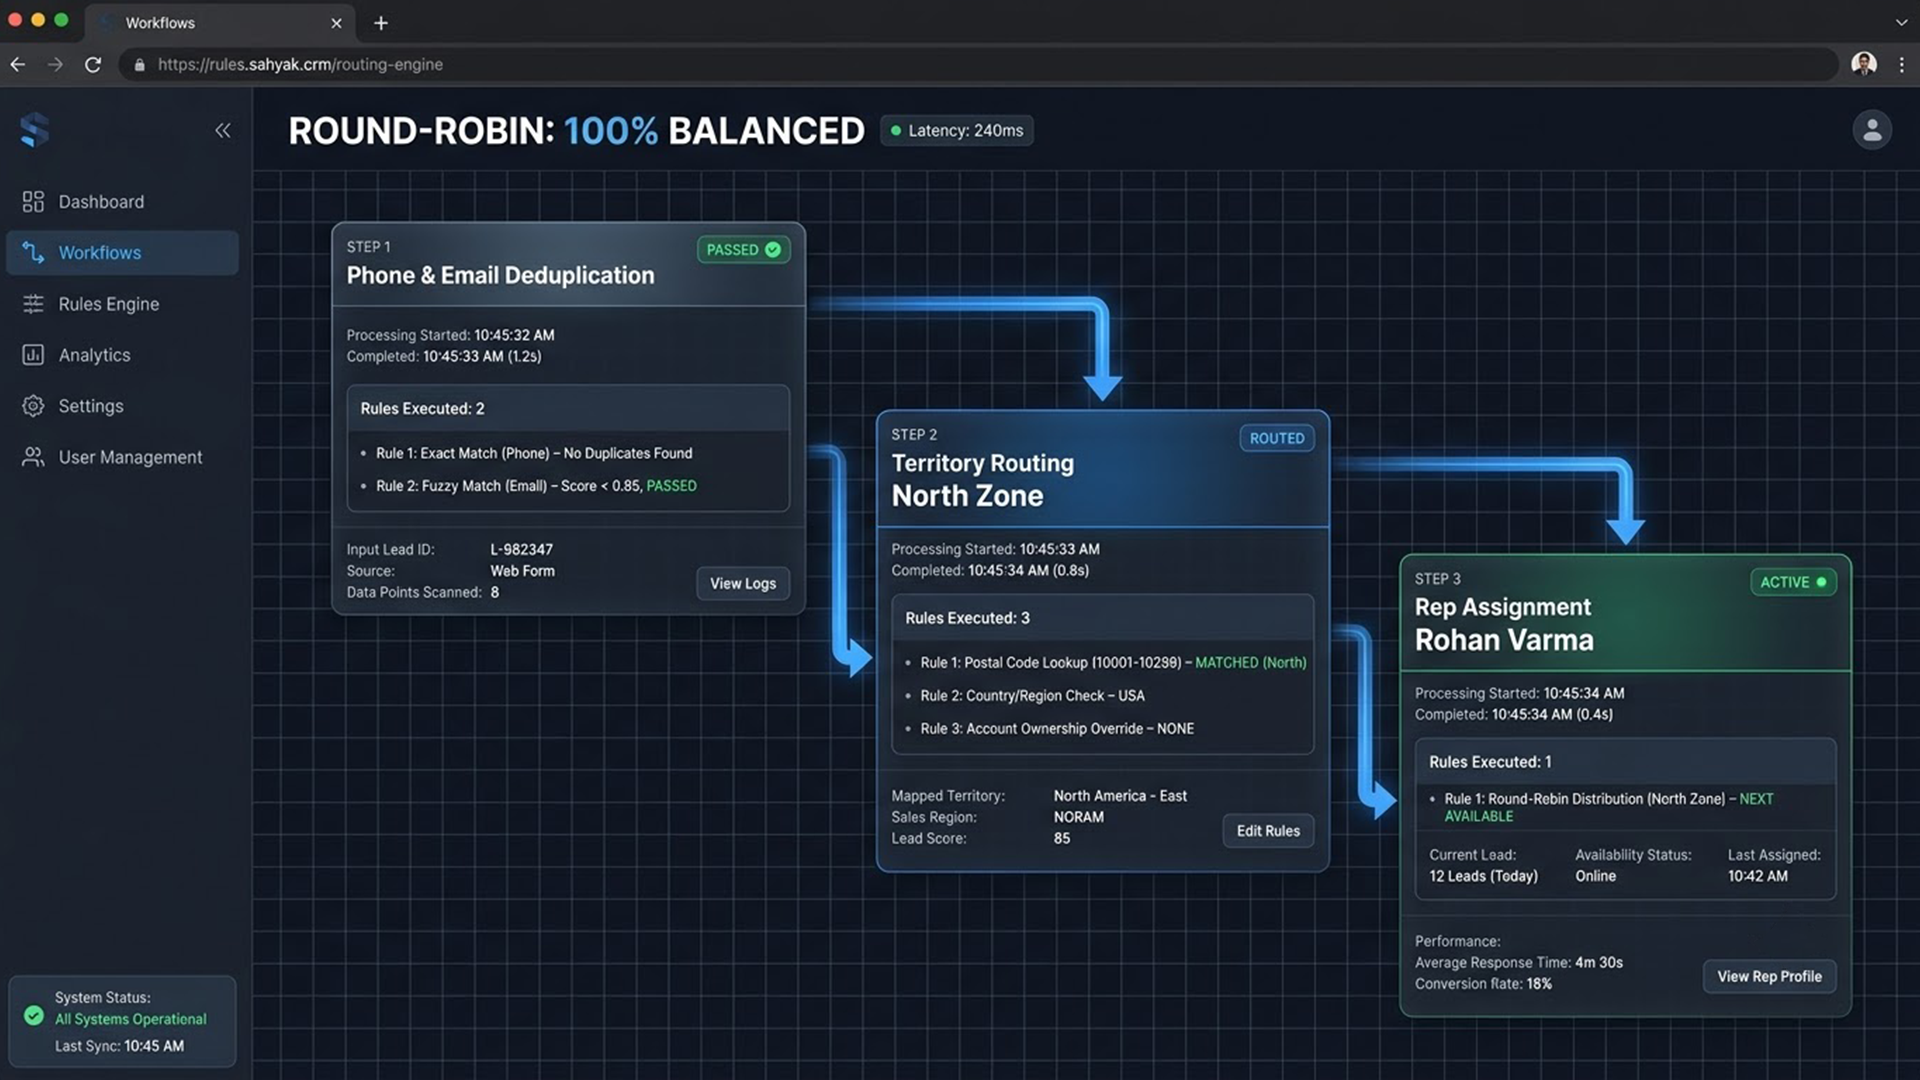The width and height of the screenshot is (1920, 1080).
Task: Click the Settings gear icon
Action: [x=33, y=406]
